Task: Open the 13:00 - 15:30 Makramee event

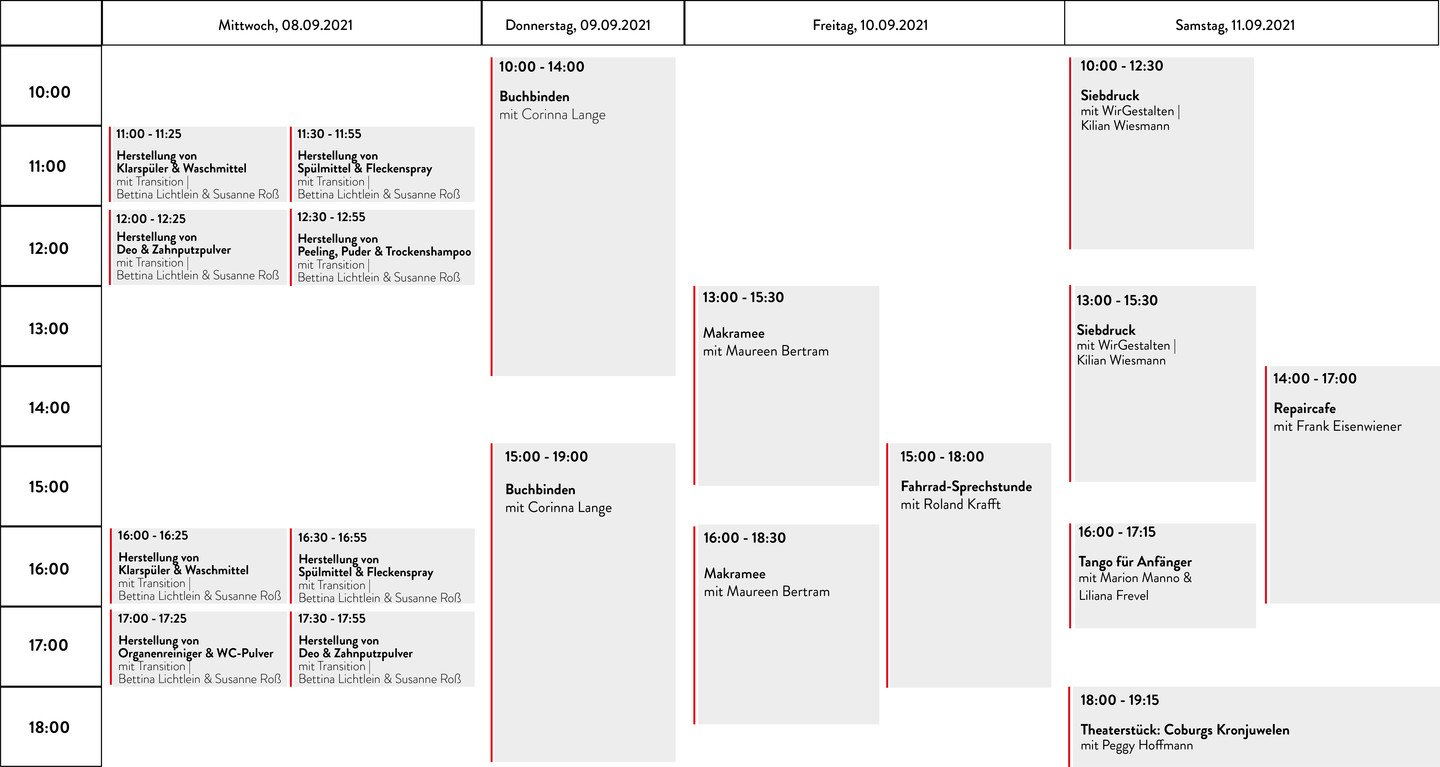Action: click(x=786, y=386)
